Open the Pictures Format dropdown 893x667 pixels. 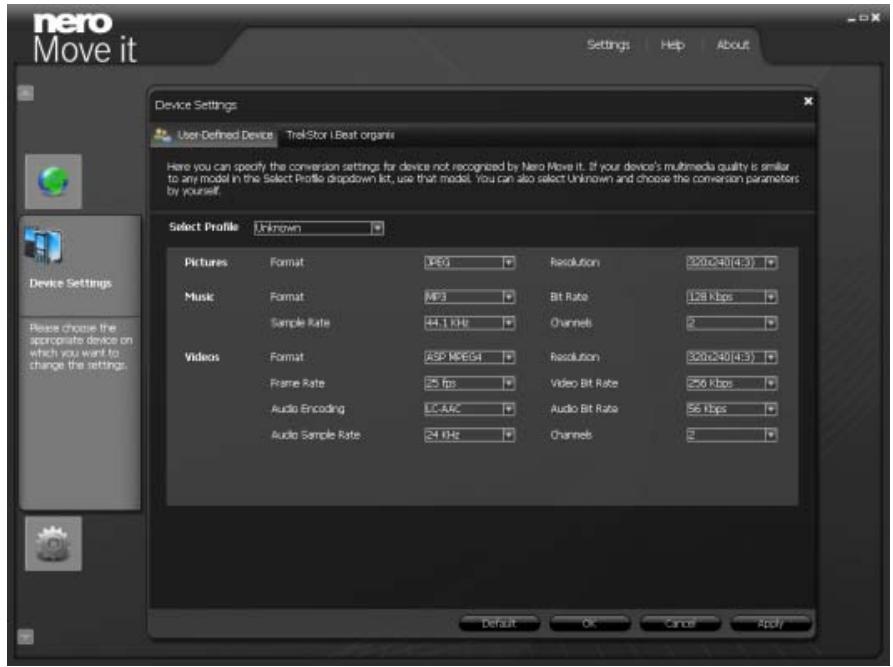470,262
